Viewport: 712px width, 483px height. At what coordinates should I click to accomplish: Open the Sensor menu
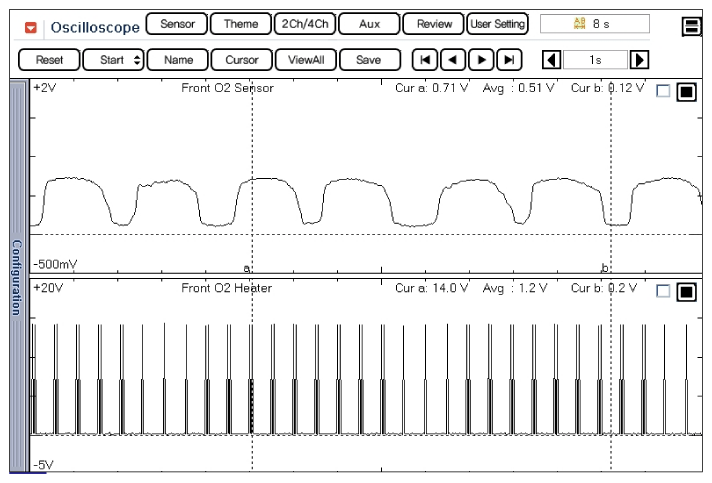(177, 24)
